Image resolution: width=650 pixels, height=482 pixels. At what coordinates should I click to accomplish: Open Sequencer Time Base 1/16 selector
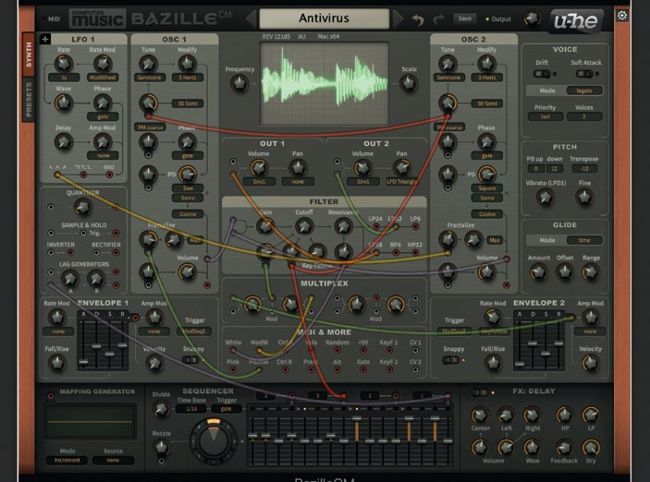click(191, 409)
